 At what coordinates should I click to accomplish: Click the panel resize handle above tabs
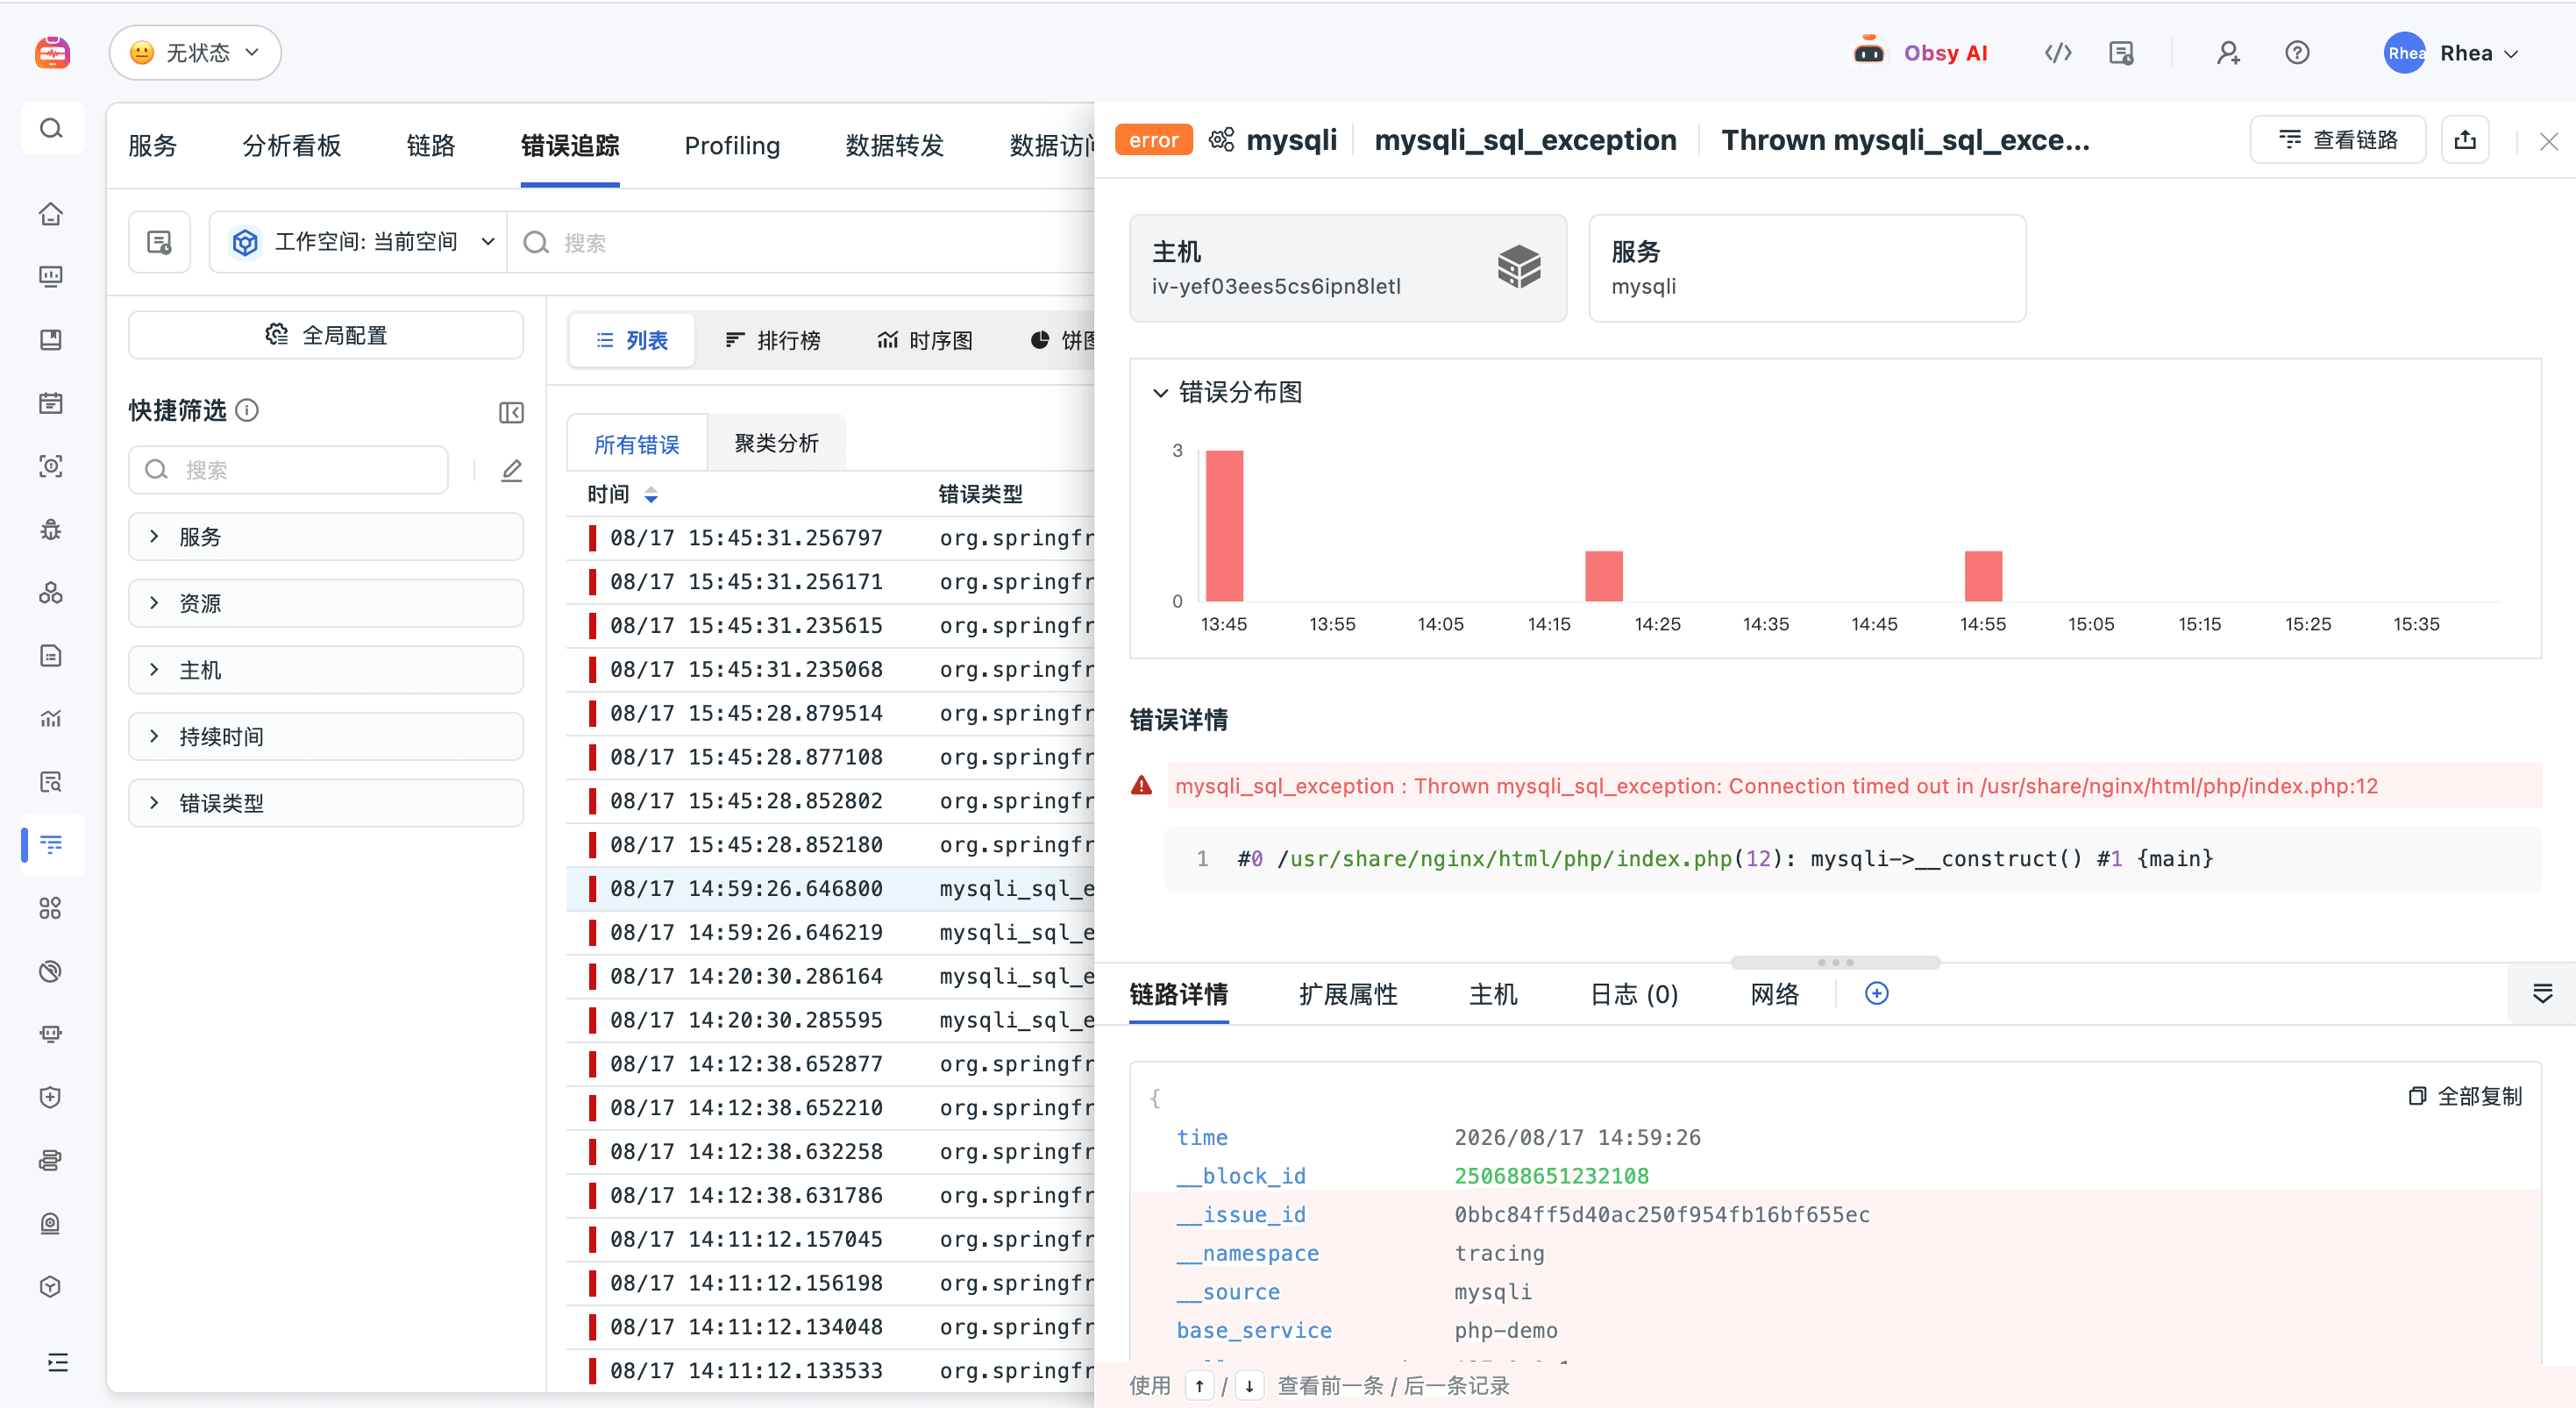(1835, 962)
